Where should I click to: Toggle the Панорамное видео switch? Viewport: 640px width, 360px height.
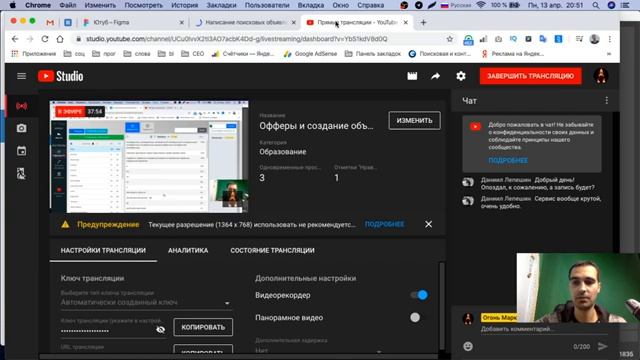415,317
